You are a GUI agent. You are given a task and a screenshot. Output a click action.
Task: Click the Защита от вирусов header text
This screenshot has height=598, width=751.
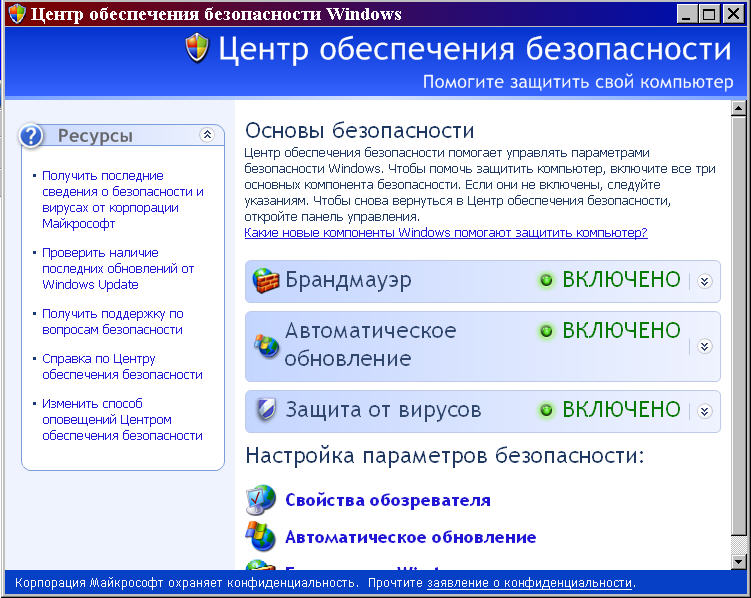(383, 410)
